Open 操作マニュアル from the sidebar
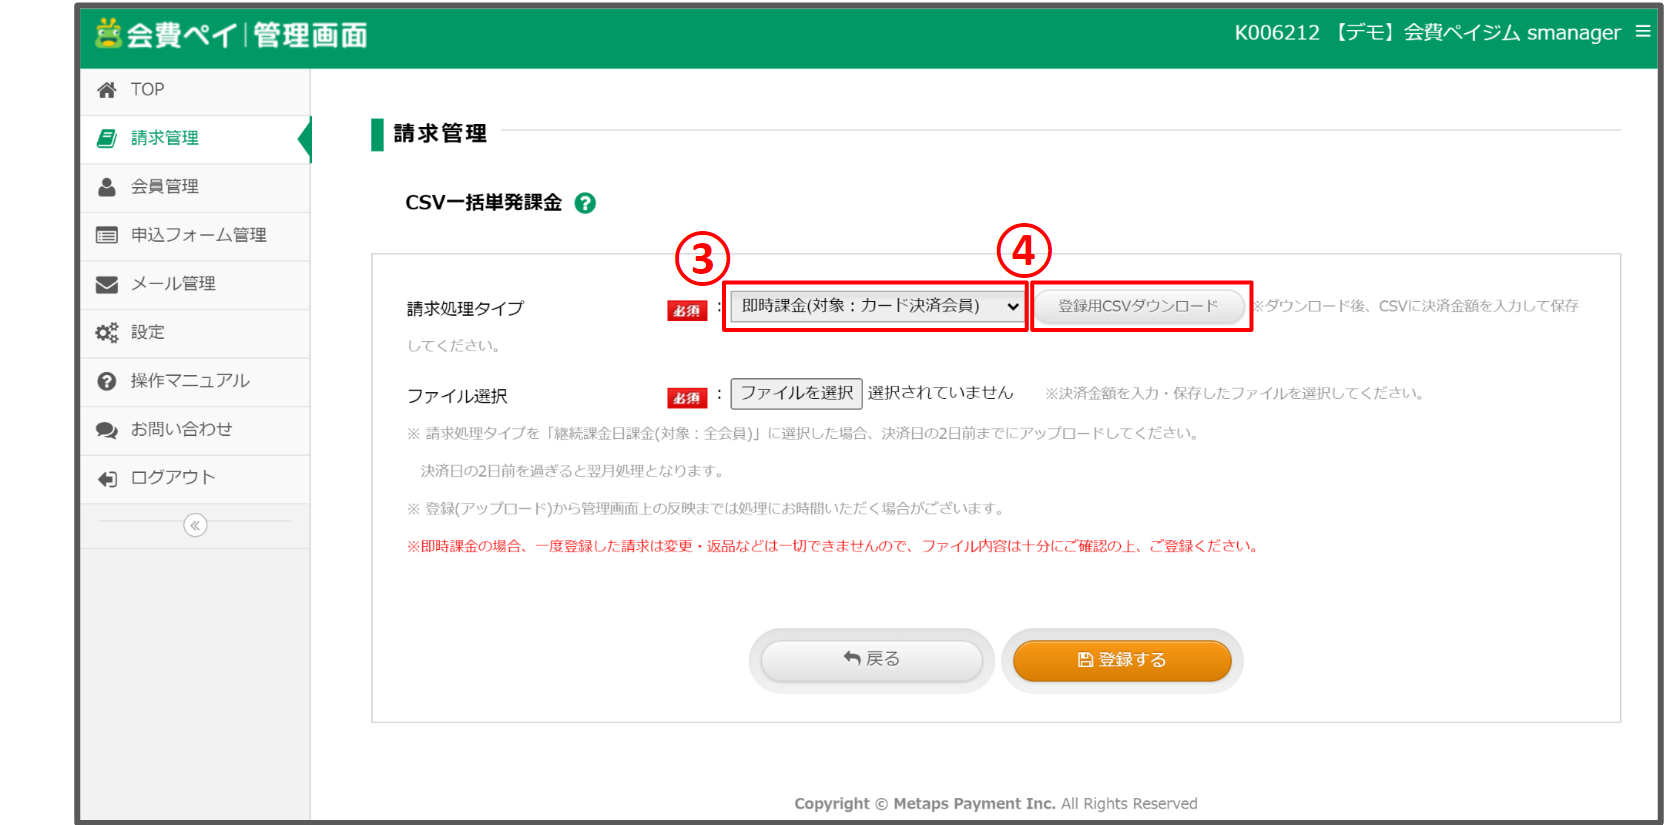 [x=195, y=381]
